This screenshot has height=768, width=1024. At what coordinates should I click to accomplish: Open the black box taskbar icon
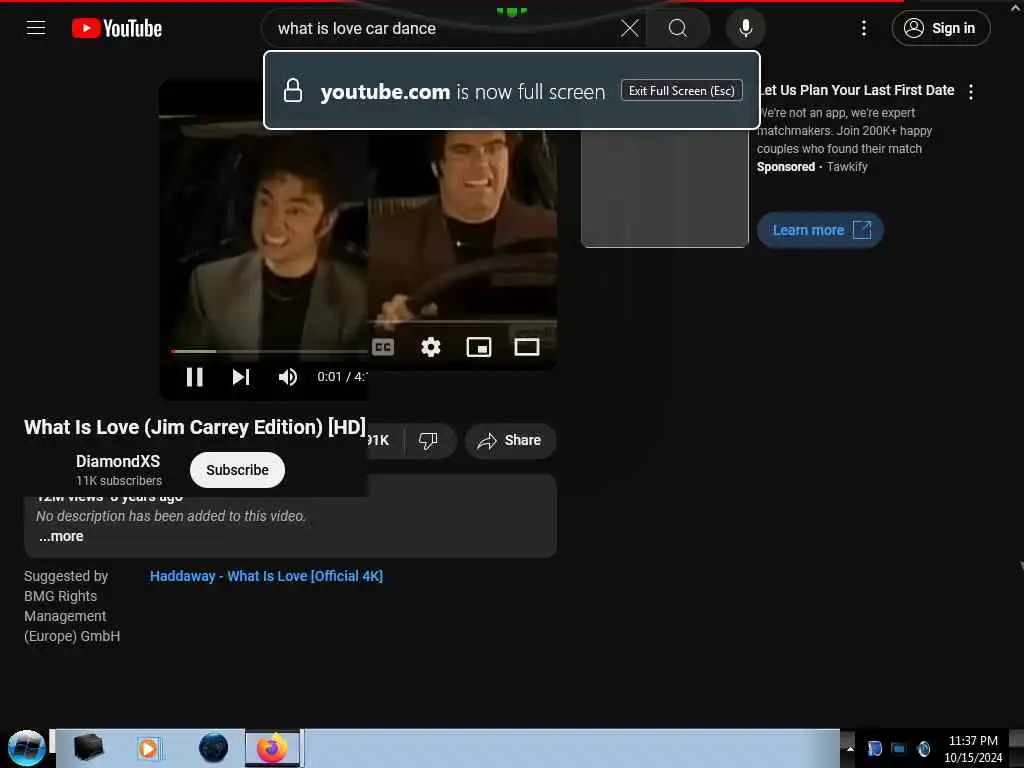click(88, 747)
